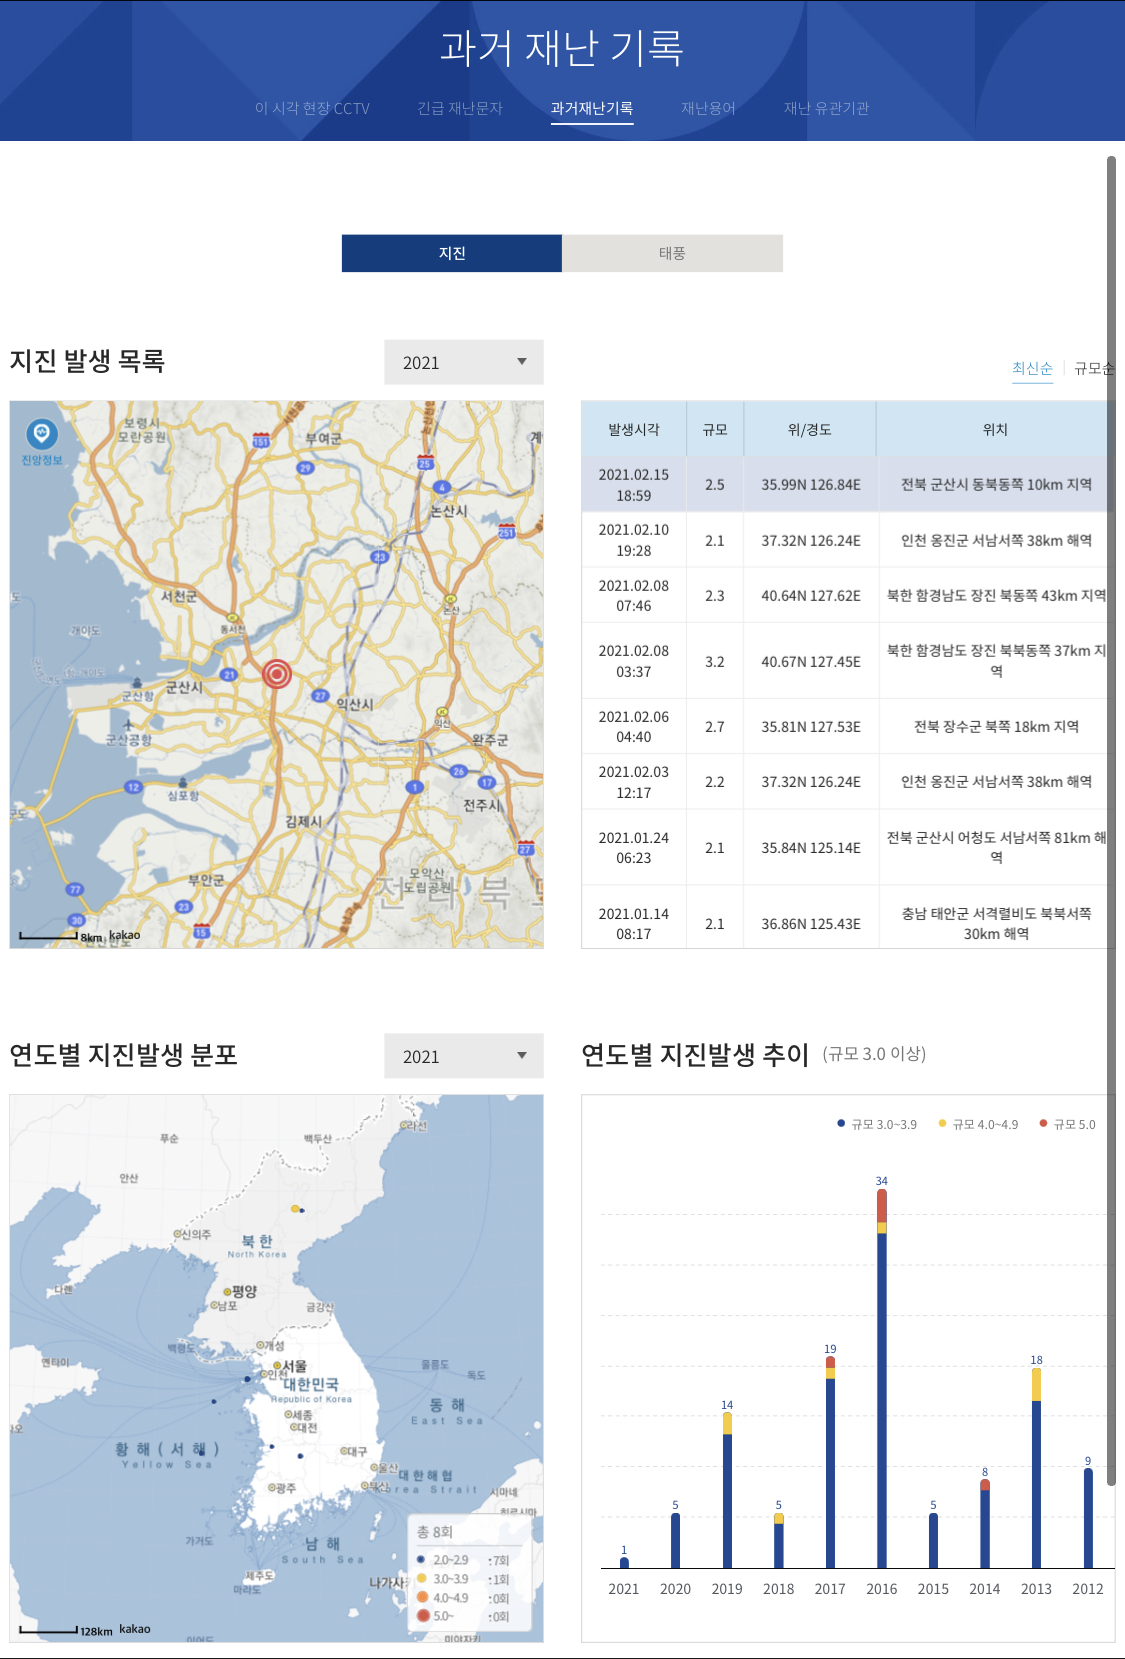1125x1659 pixels.
Task: Toggle 규모 3.0~3.9 legend item
Action: coord(877,1124)
